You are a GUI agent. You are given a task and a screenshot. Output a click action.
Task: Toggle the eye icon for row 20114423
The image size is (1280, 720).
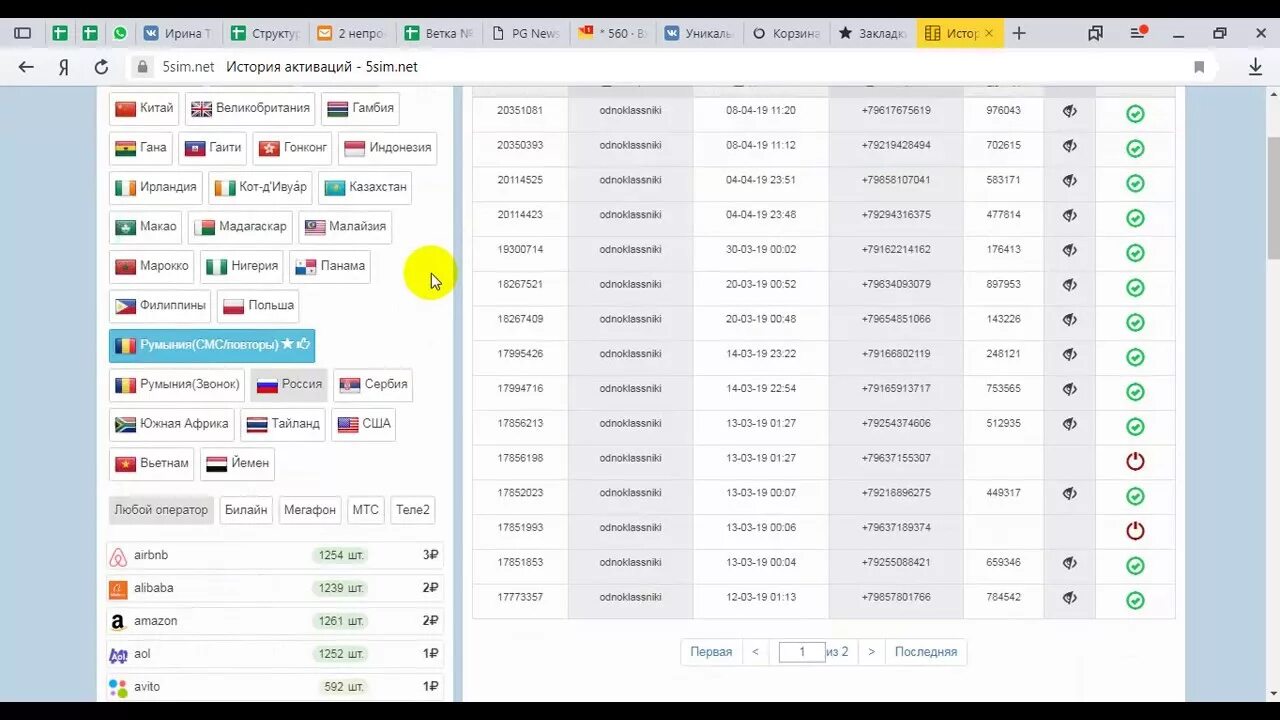1070,215
